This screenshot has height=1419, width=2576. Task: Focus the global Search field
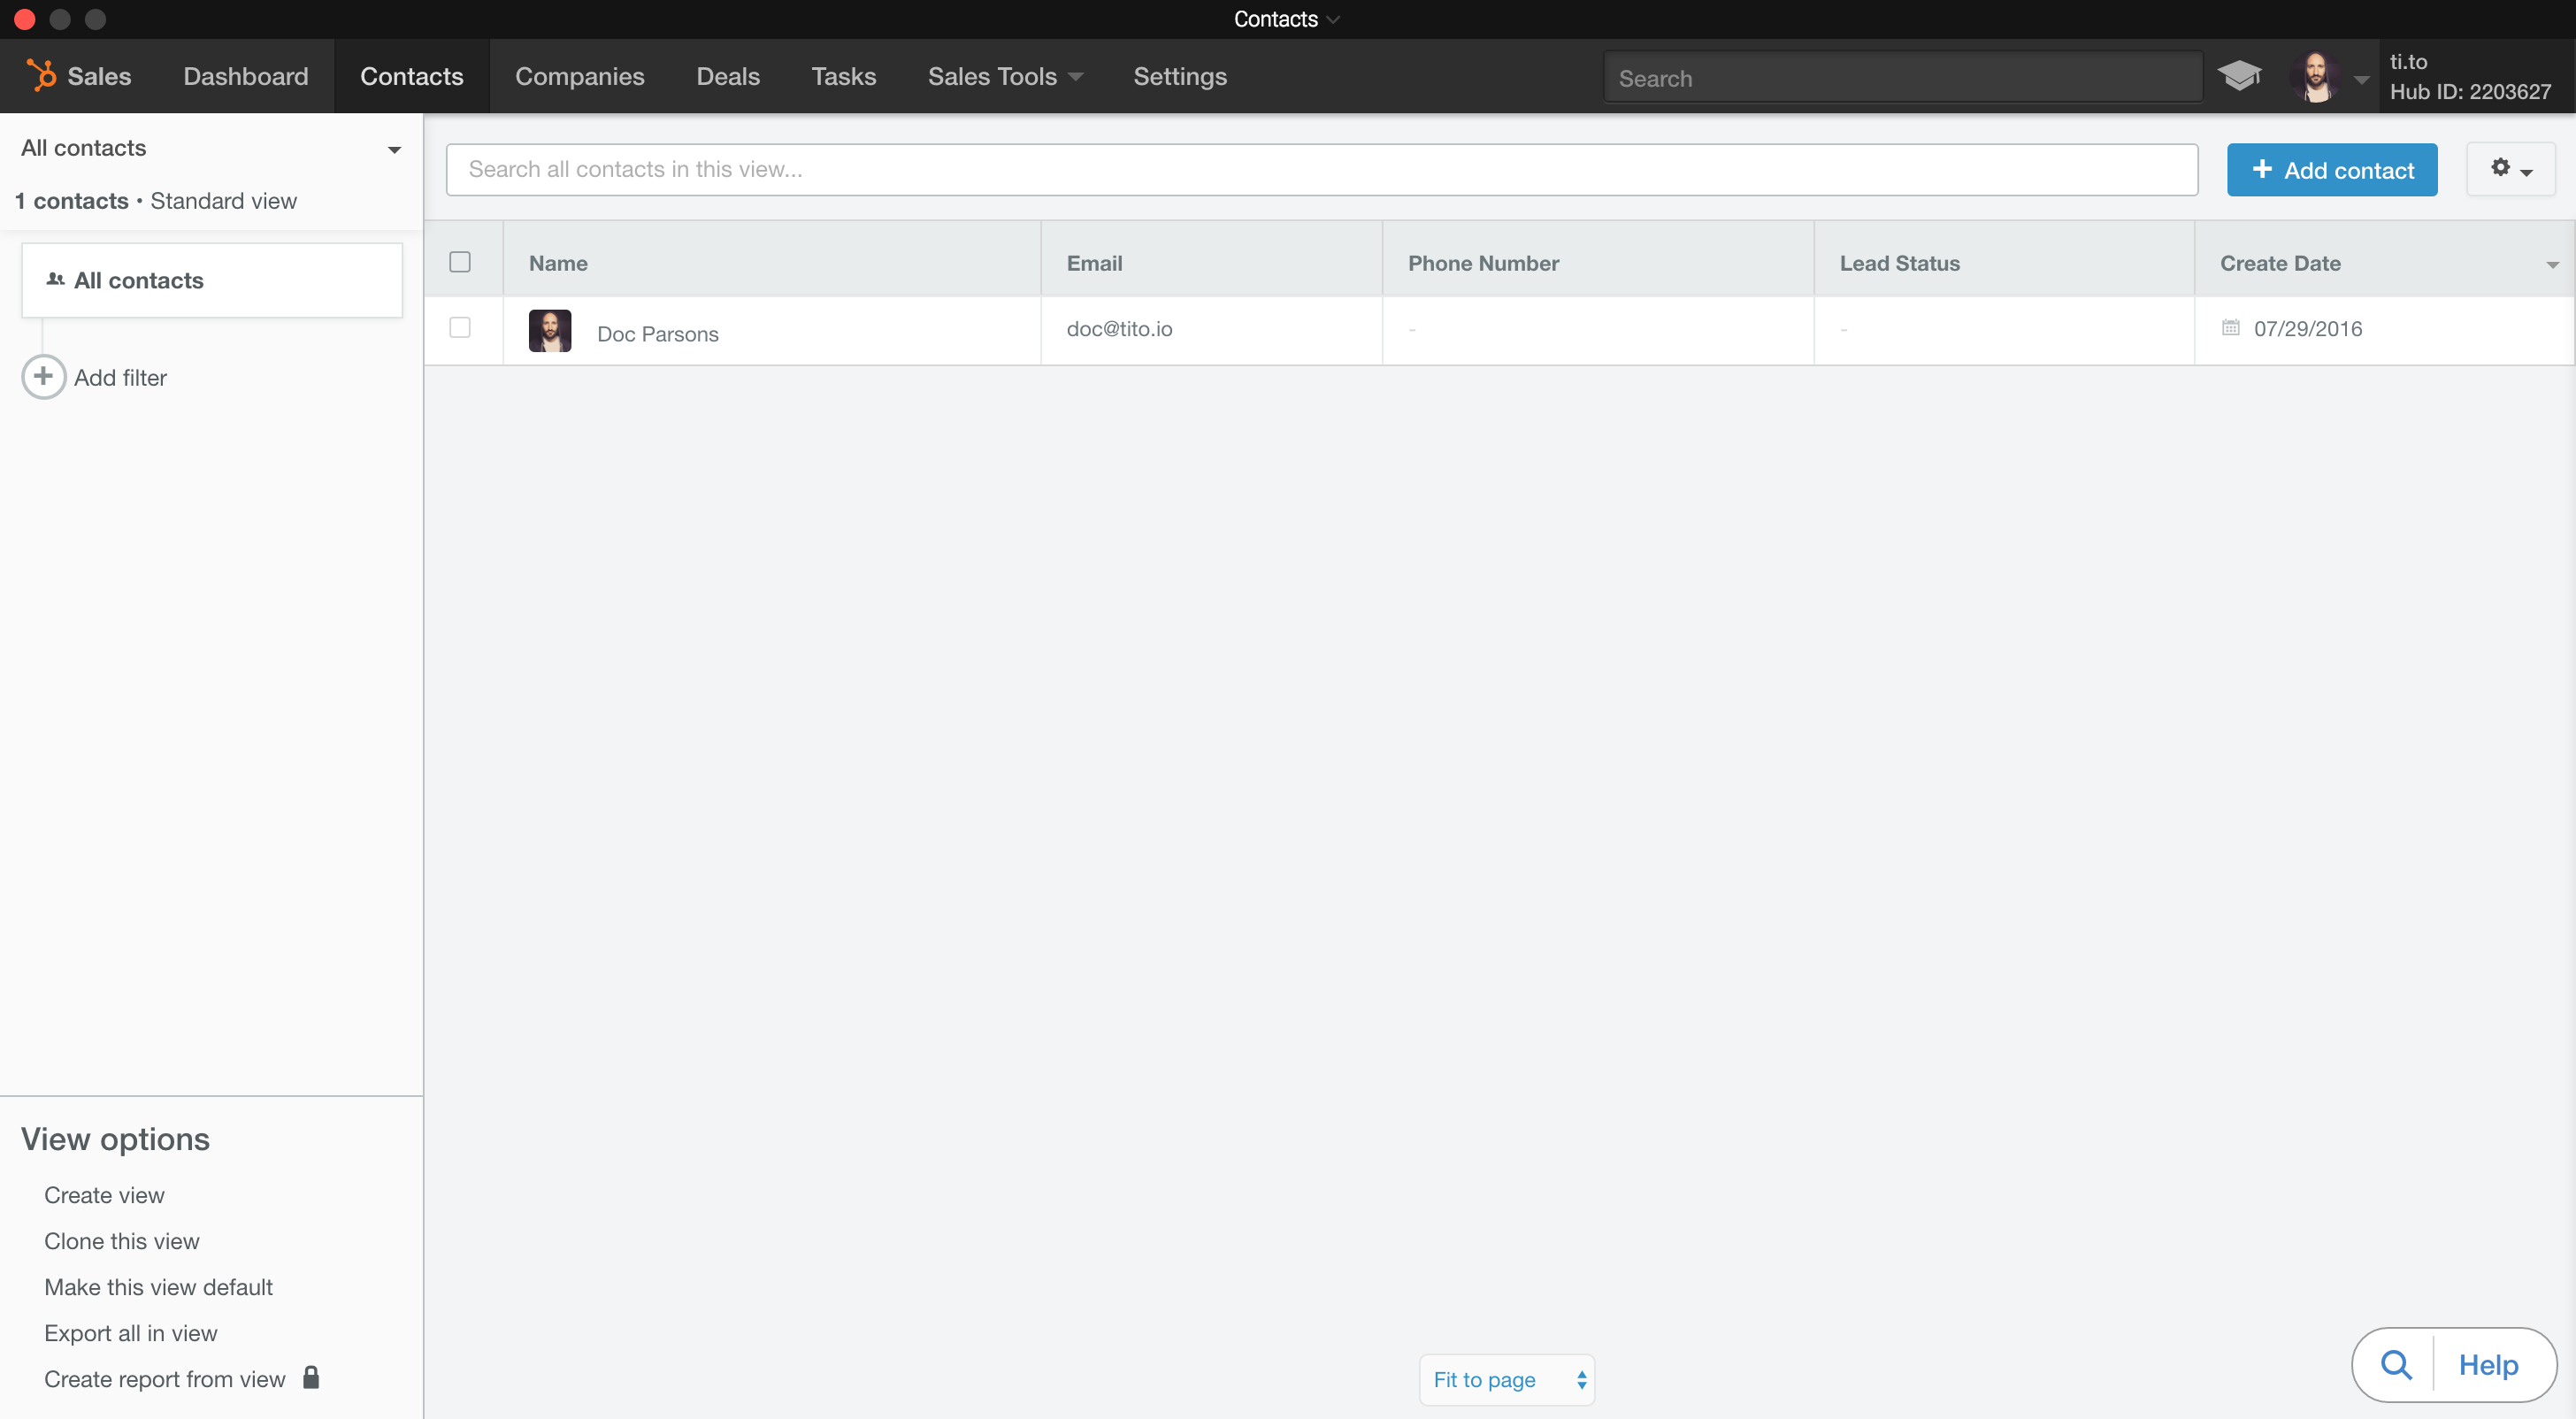coord(1903,78)
